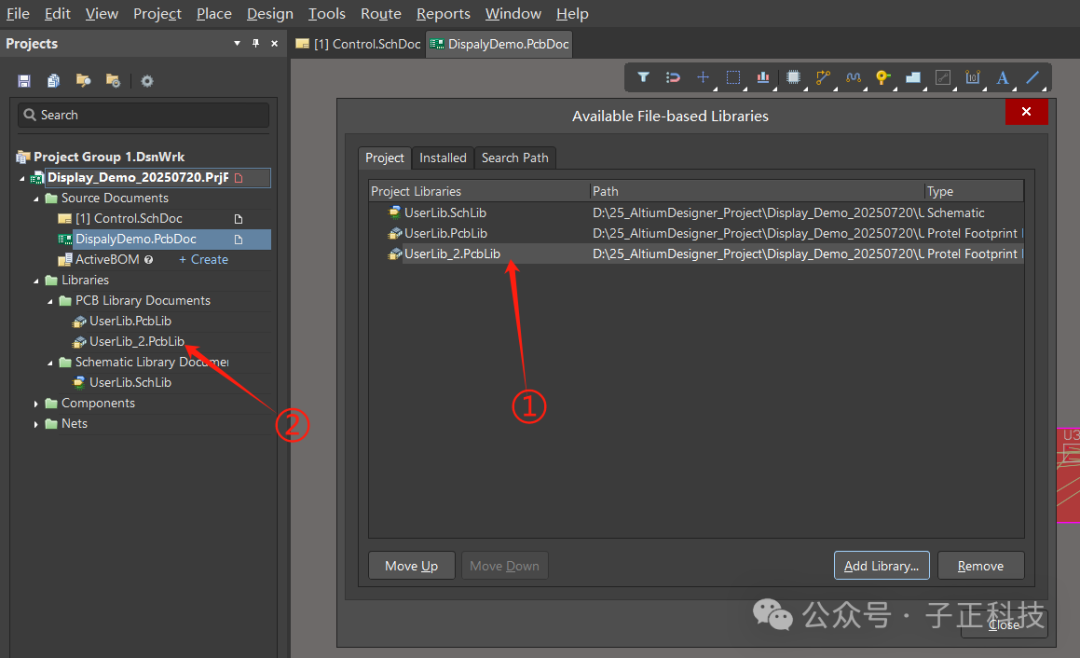Click the Path column header

757,191
